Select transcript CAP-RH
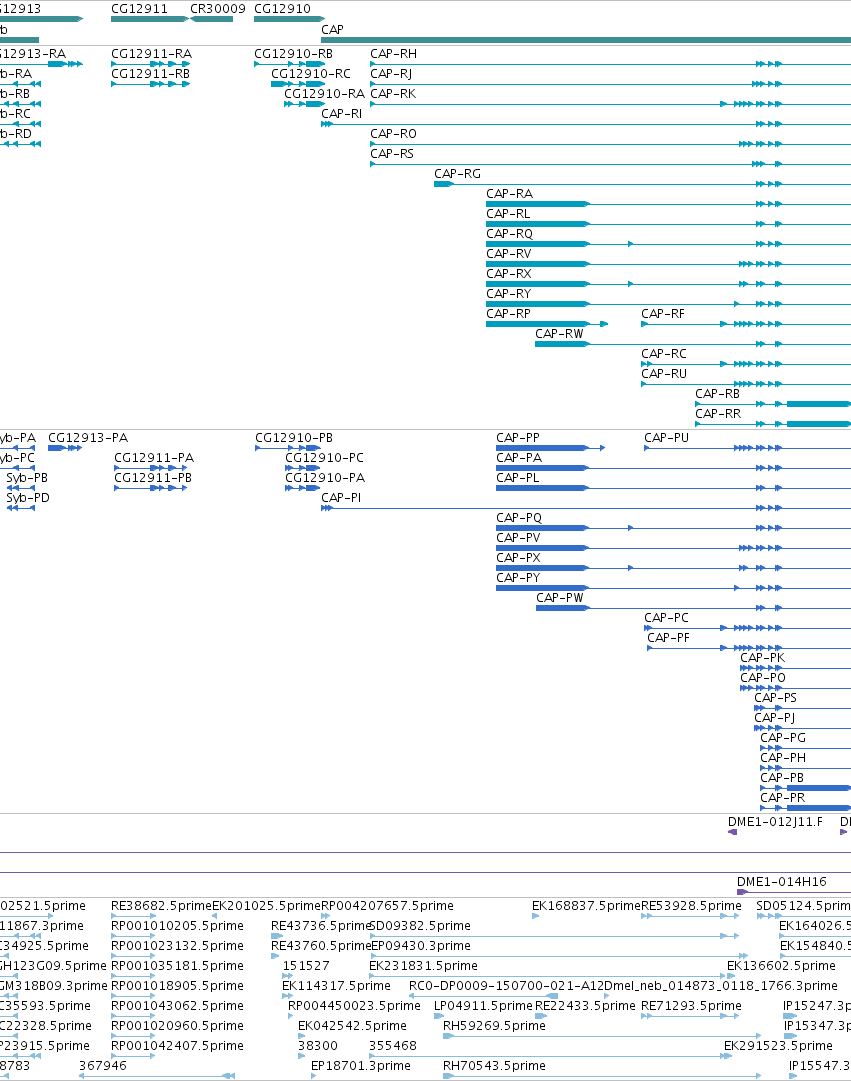The width and height of the screenshot is (851, 1081). 393,54
